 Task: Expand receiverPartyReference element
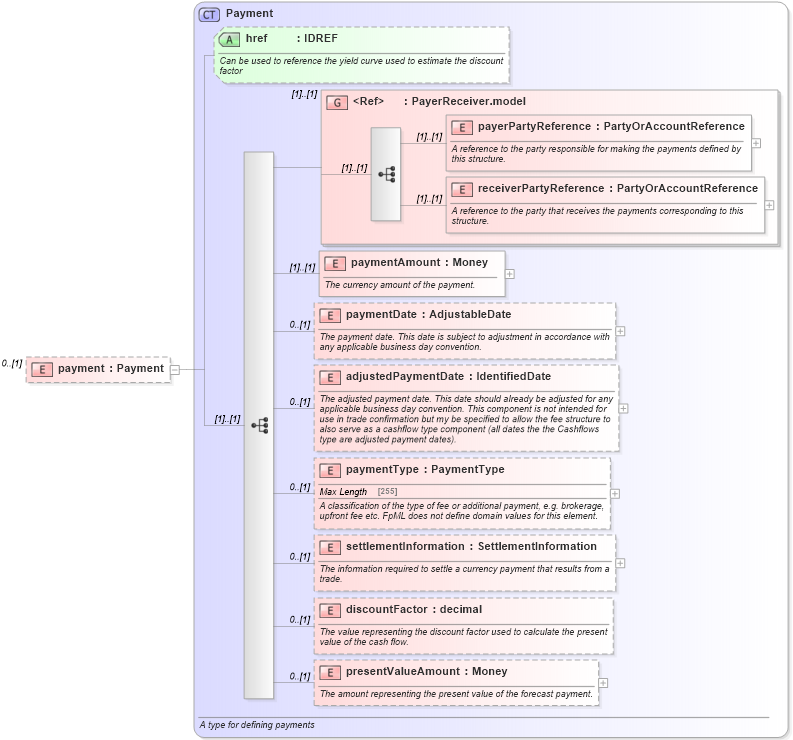pos(769,205)
